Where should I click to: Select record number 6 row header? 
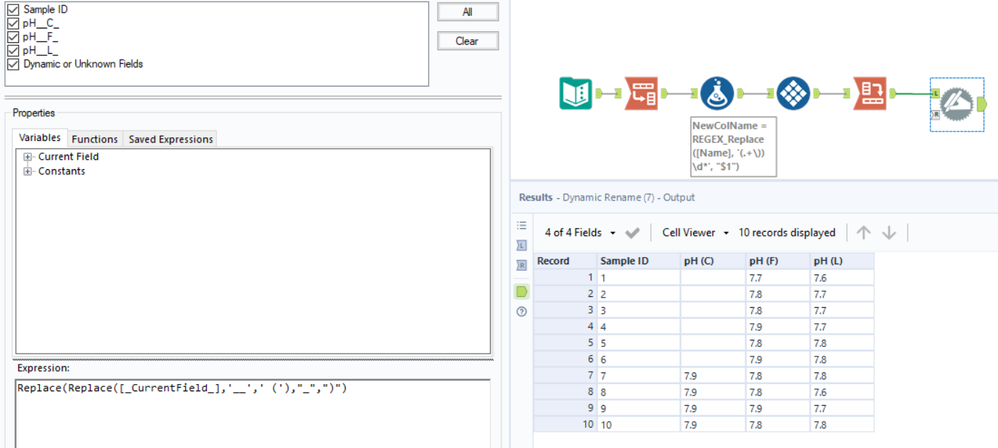click(565, 359)
